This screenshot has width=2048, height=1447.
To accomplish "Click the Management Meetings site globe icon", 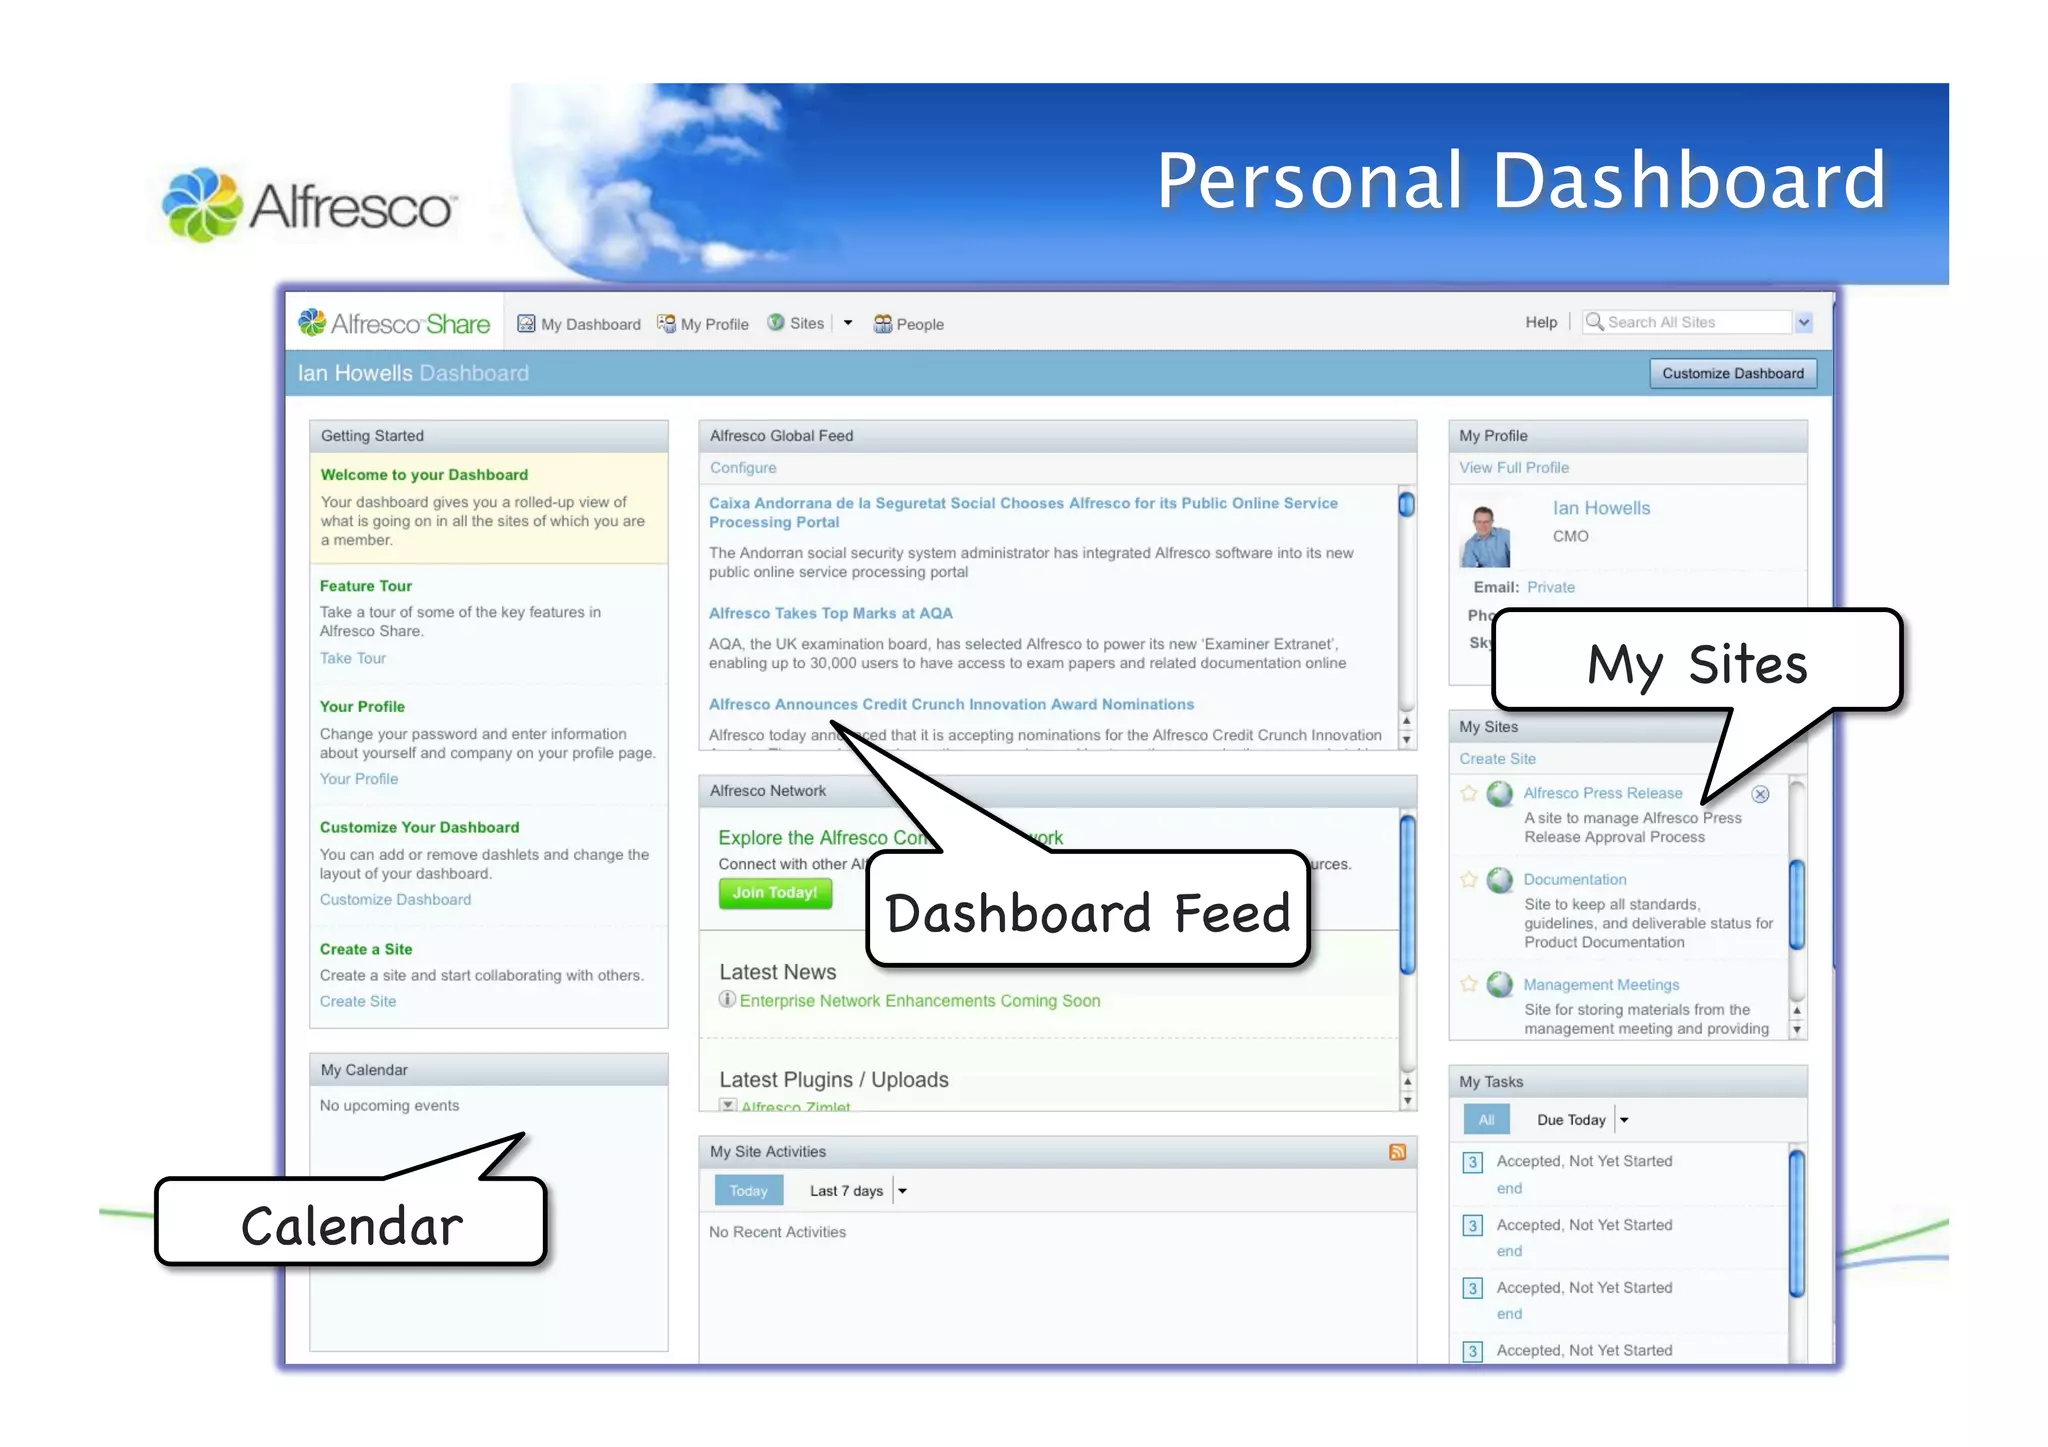I will pyautogui.click(x=1499, y=984).
